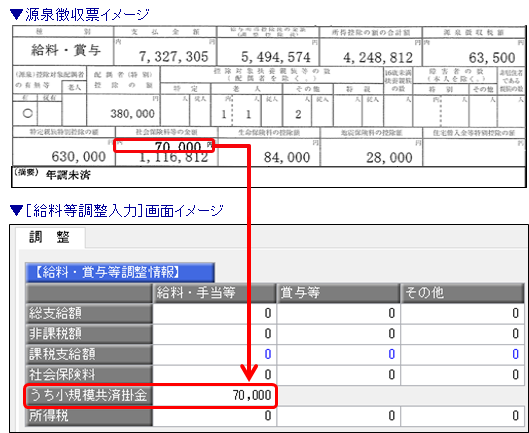Click the 給料・手当等 column header

click(x=215, y=293)
